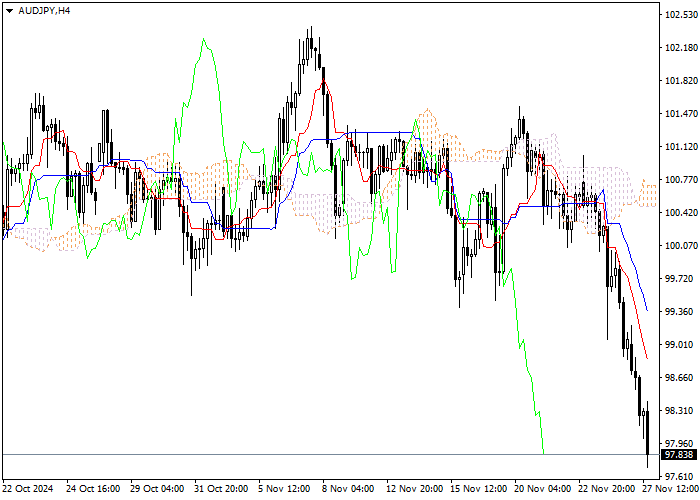The image size is (700, 500).
Task: Open the AUDJPY,H4 chart dropdown arrow
Action: 9,11
